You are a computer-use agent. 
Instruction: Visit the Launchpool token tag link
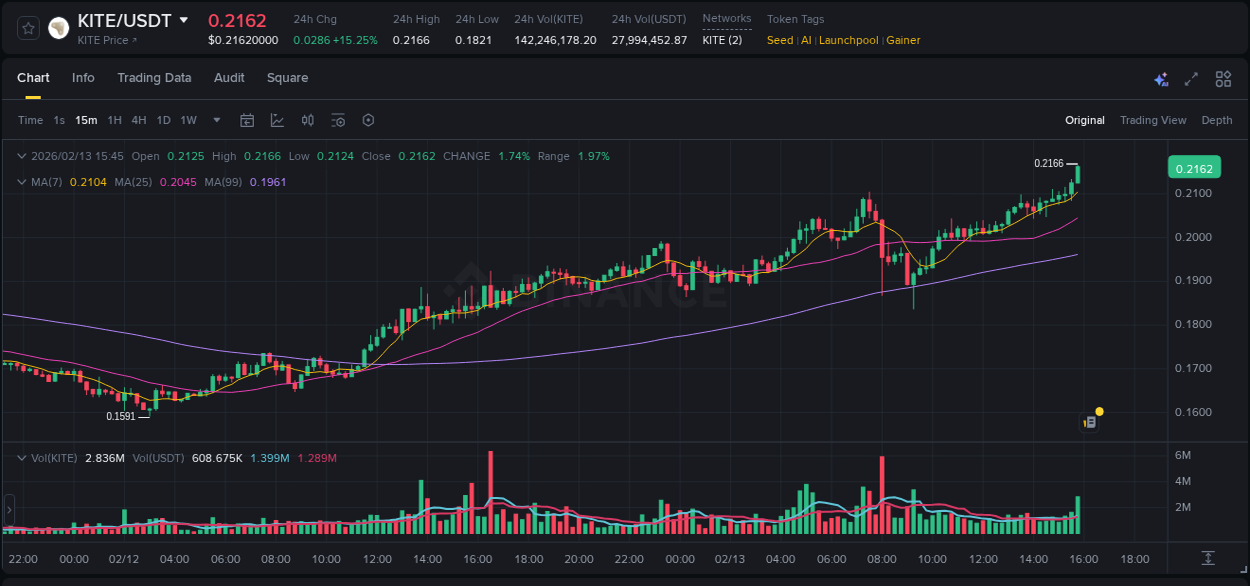(848, 40)
